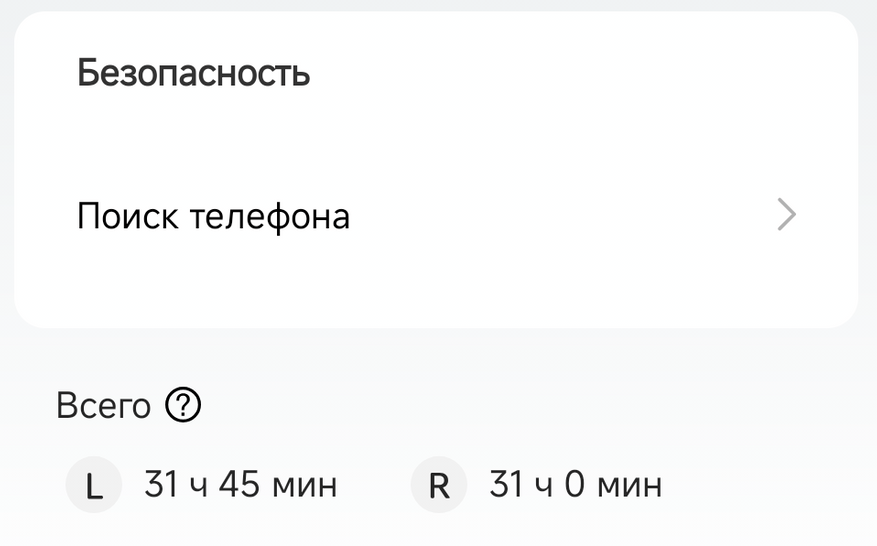Click the word телефона in the list row

coord(269,216)
